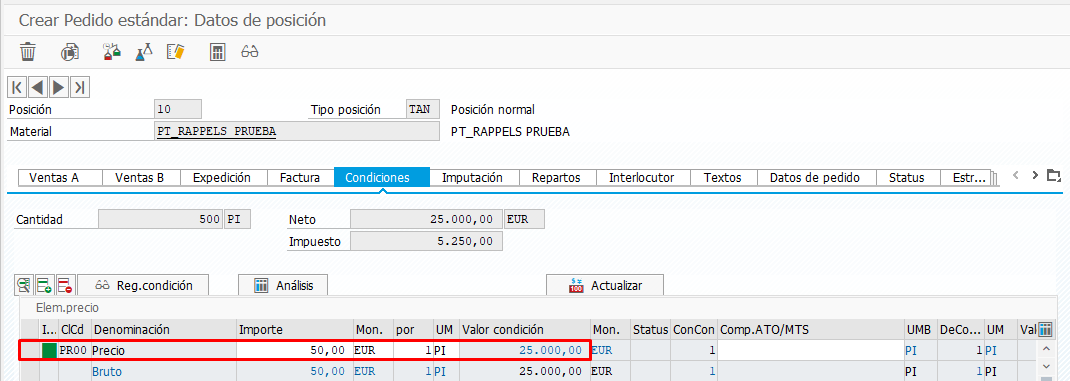This screenshot has width=1070, height=381.
Task: Click the green status indicator of PR00
Action: (49, 350)
